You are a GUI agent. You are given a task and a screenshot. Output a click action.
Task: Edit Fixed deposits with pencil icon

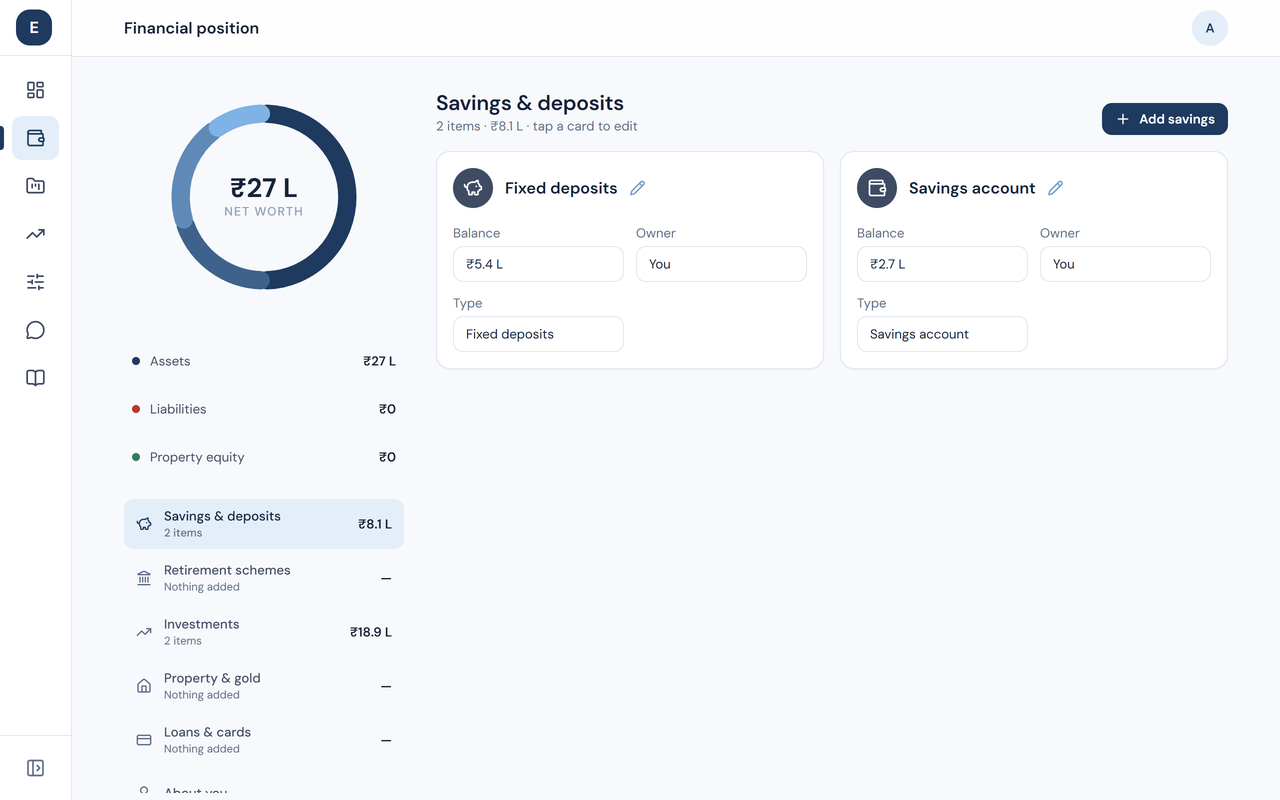(638, 188)
